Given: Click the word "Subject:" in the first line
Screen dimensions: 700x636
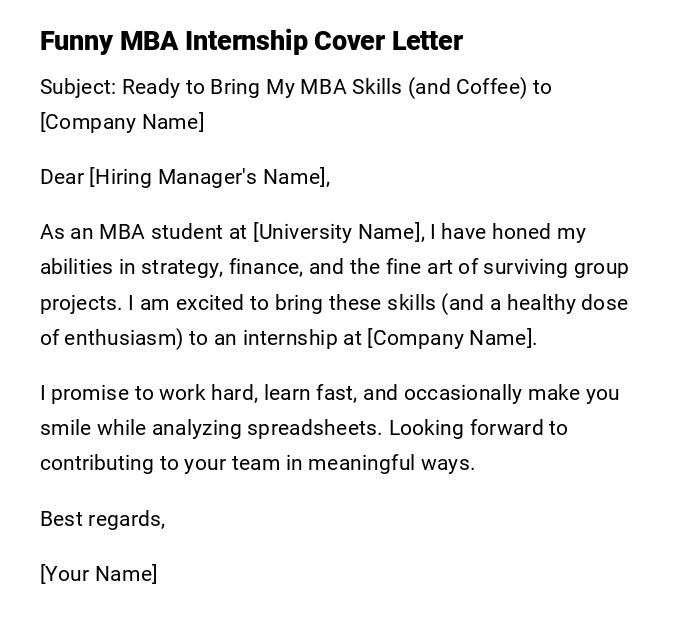Looking at the screenshot, I should (78, 87).
